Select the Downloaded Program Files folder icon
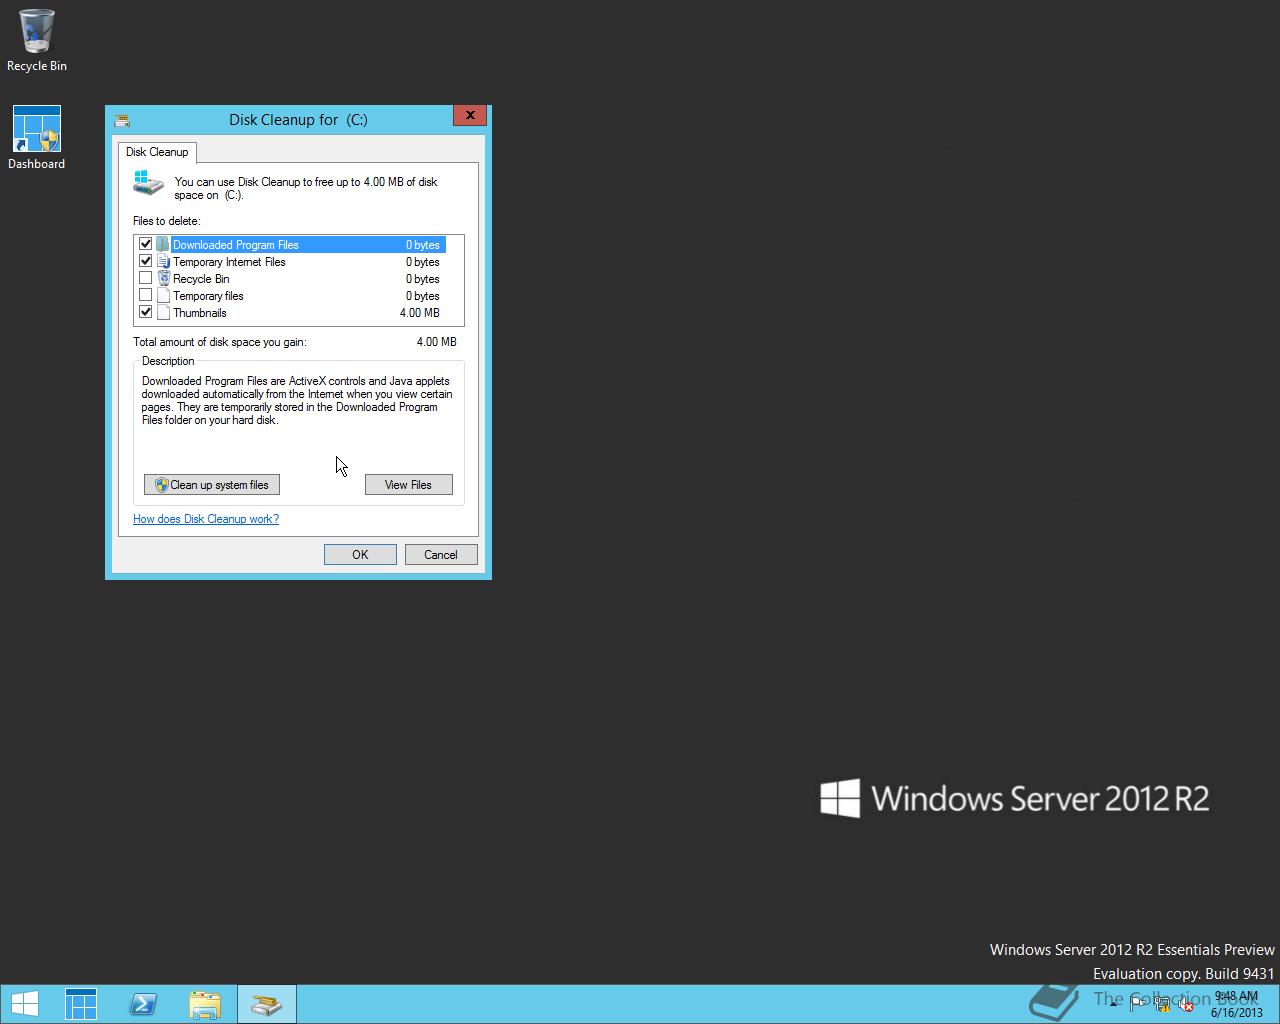Image resolution: width=1280 pixels, height=1024 pixels. pos(164,245)
